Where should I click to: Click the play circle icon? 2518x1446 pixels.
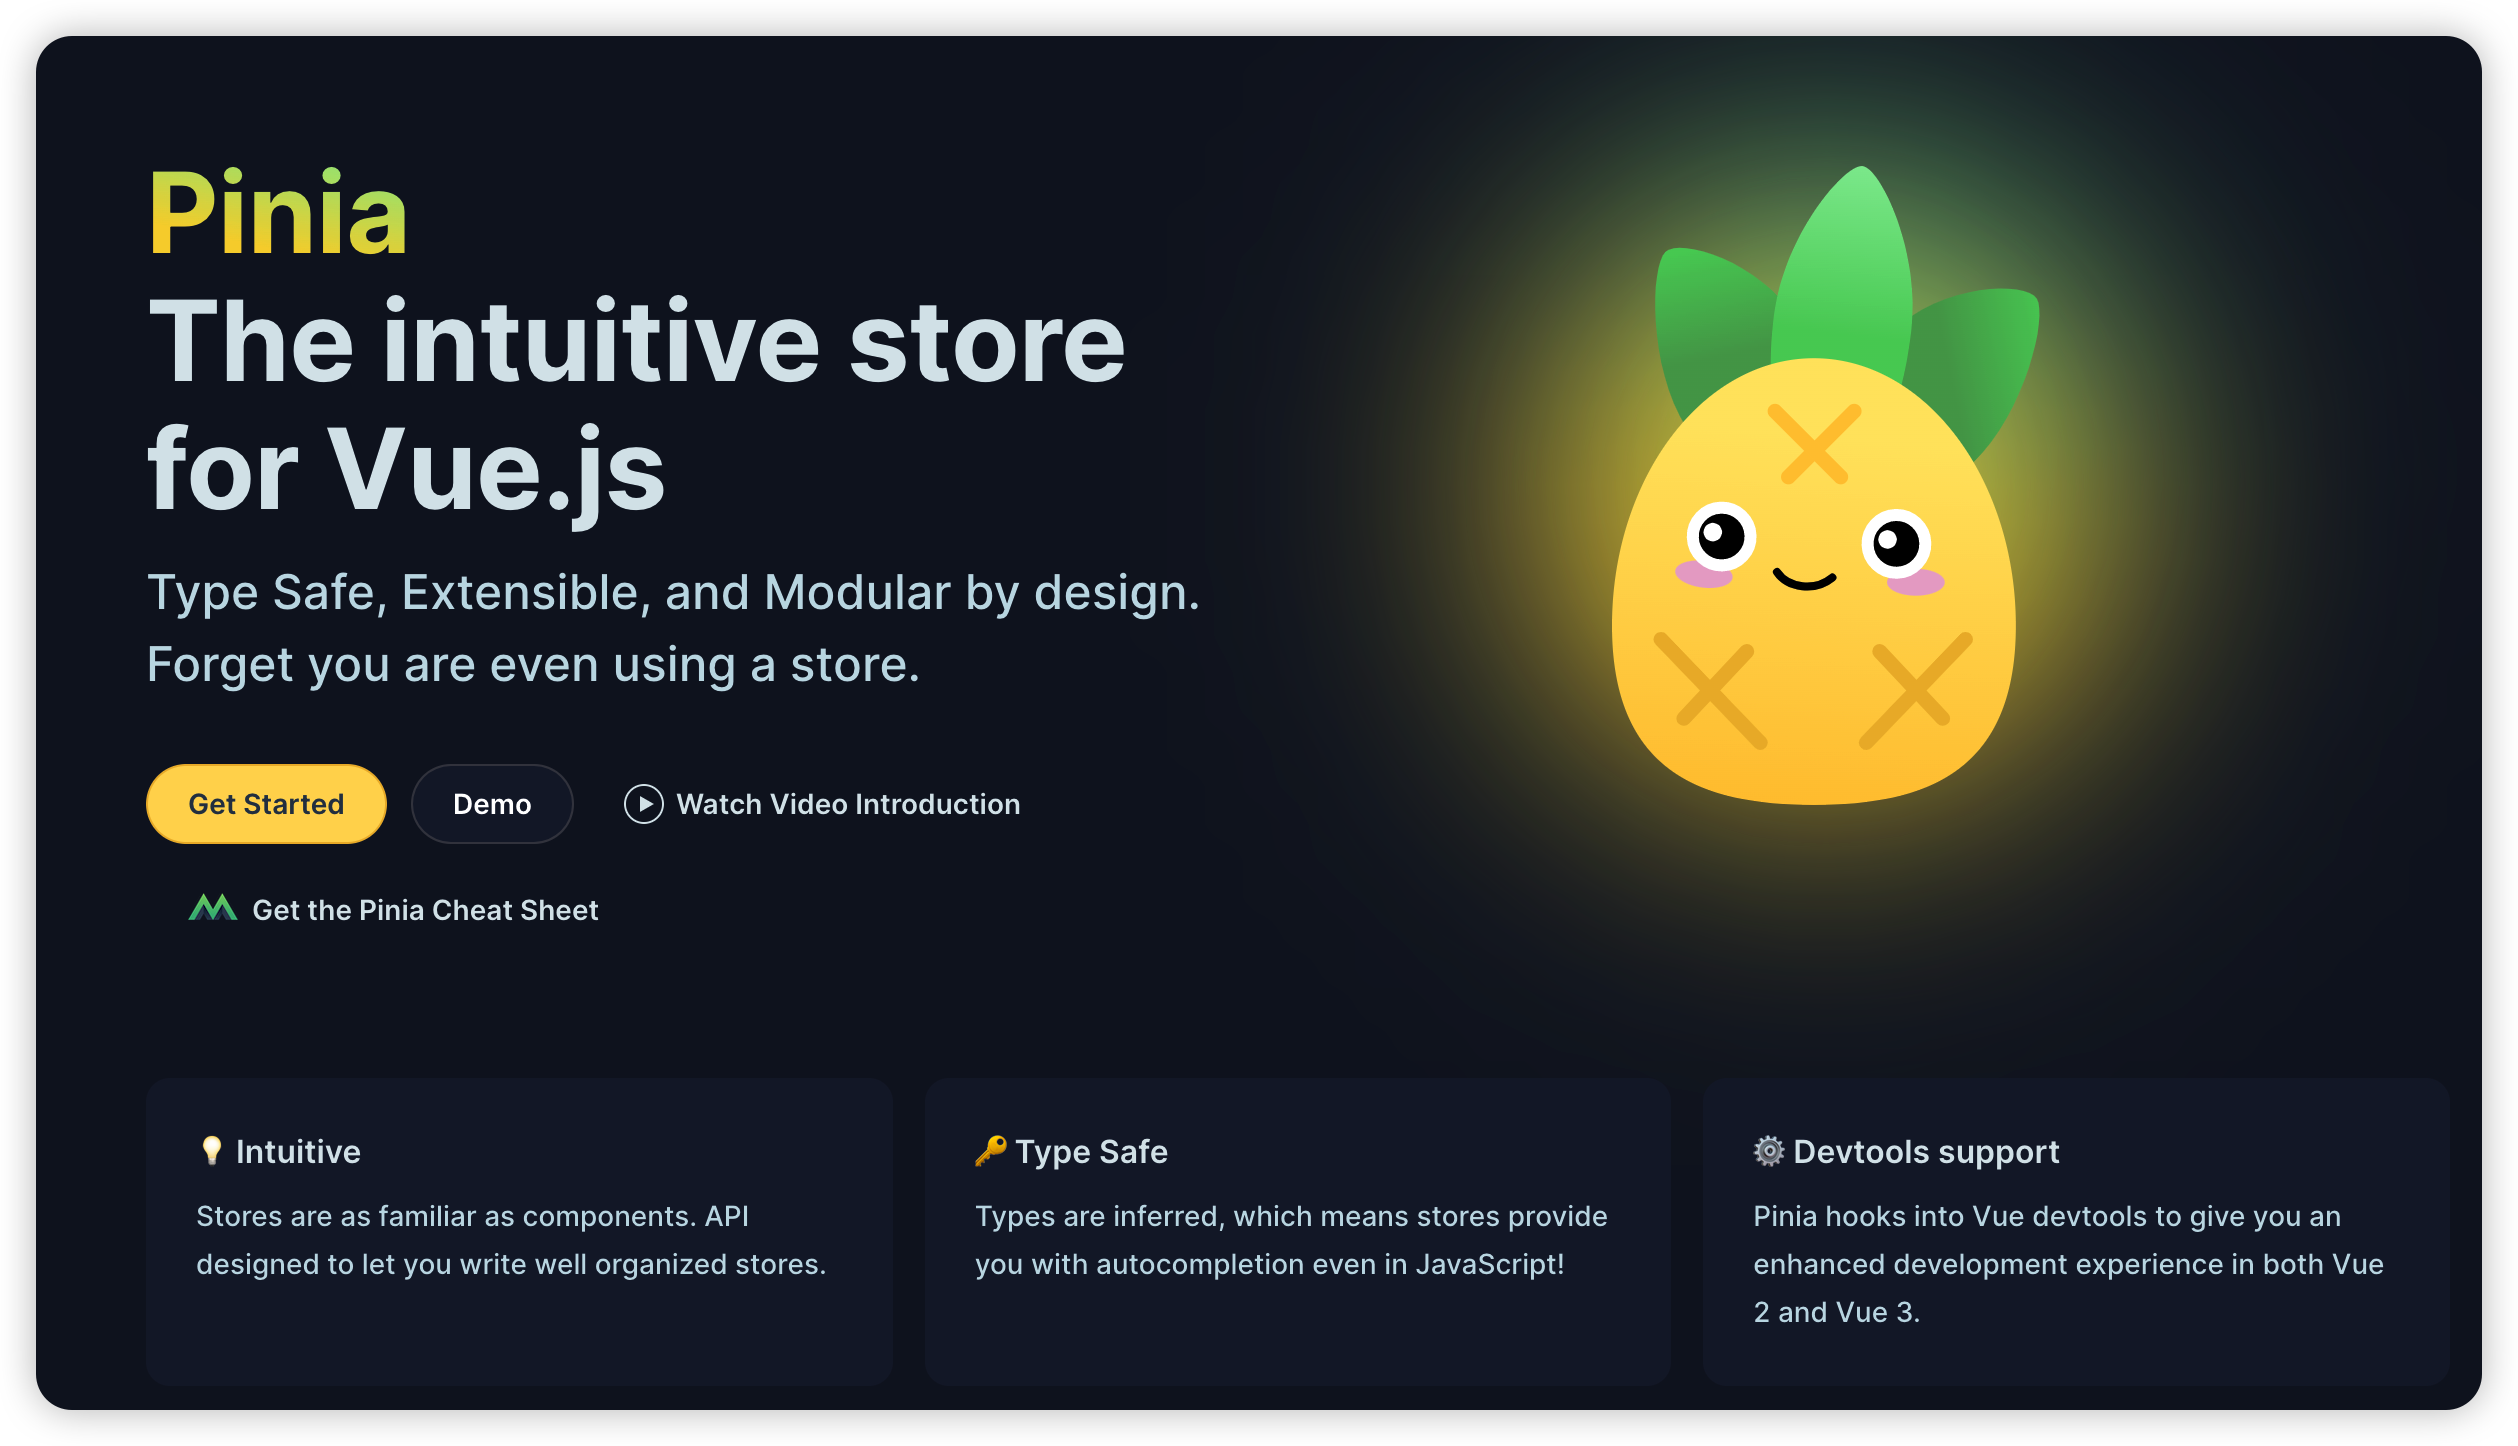tap(643, 804)
